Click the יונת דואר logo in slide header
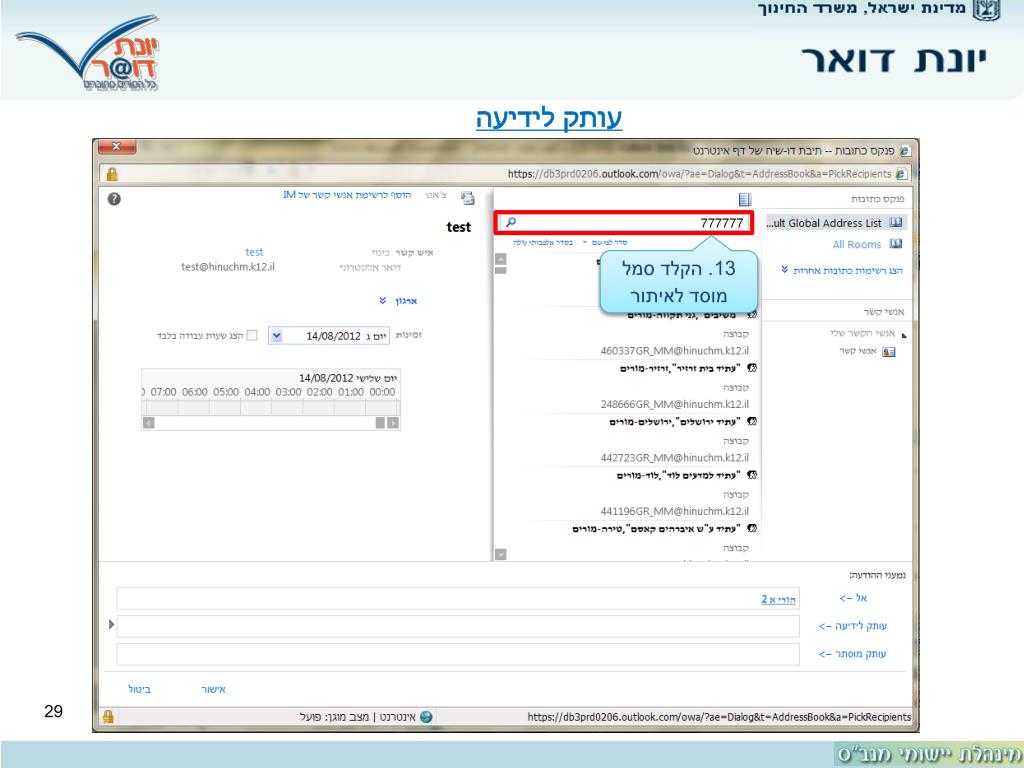1024x768 pixels. tap(88, 54)
